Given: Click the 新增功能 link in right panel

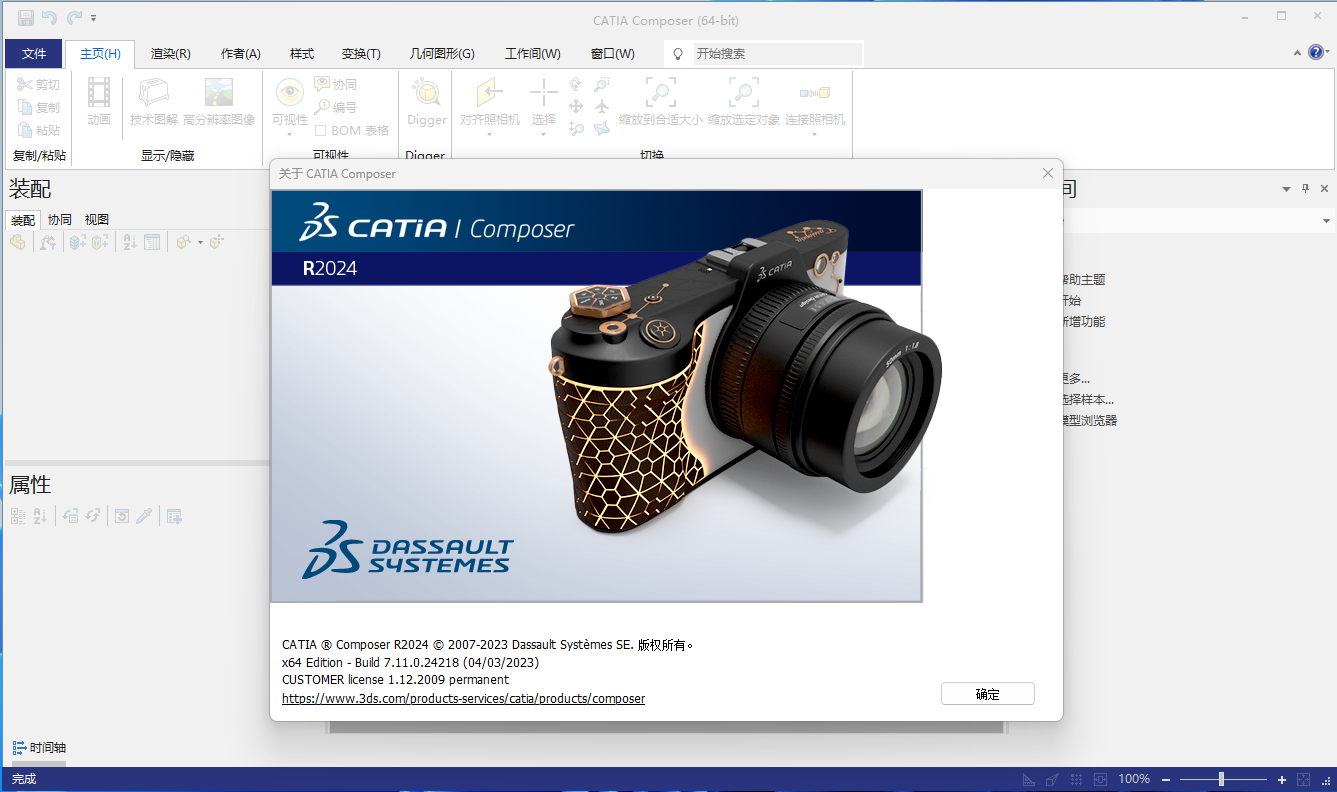Looking at the screenshot, I should click(x=1084, y=322).
